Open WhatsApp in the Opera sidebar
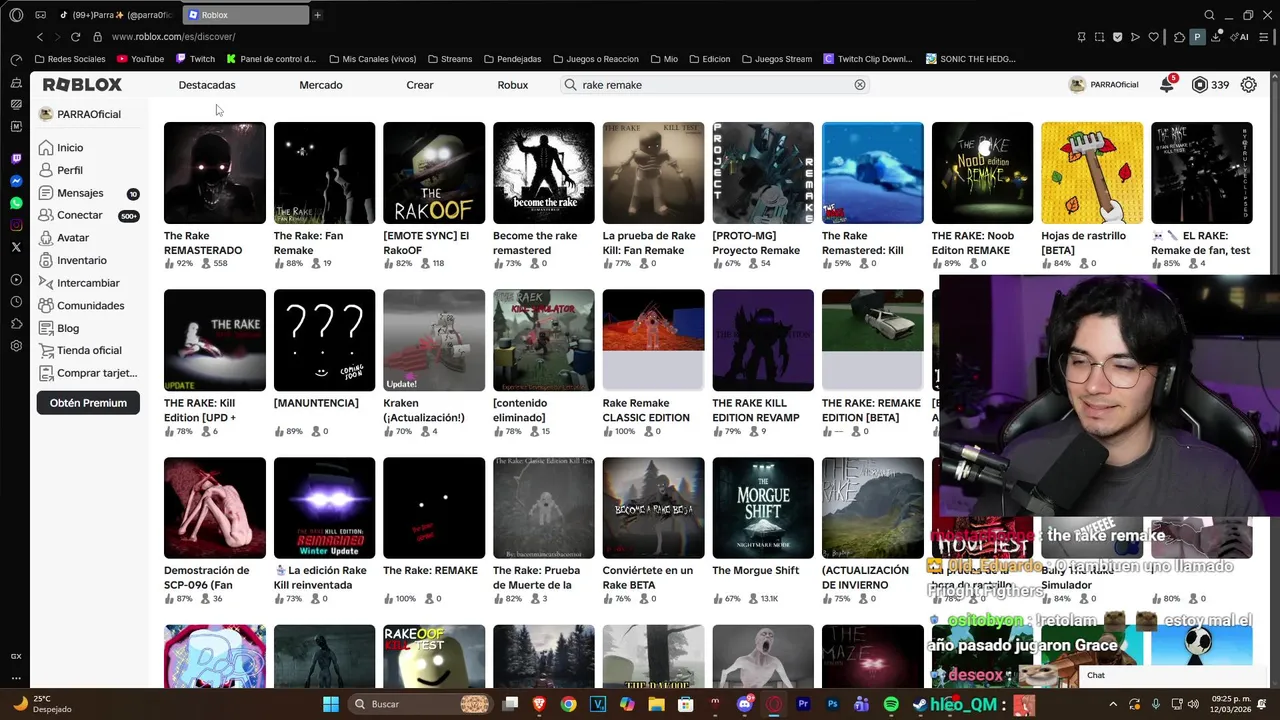The image size is (1280, 720). [x=16, y=203]
